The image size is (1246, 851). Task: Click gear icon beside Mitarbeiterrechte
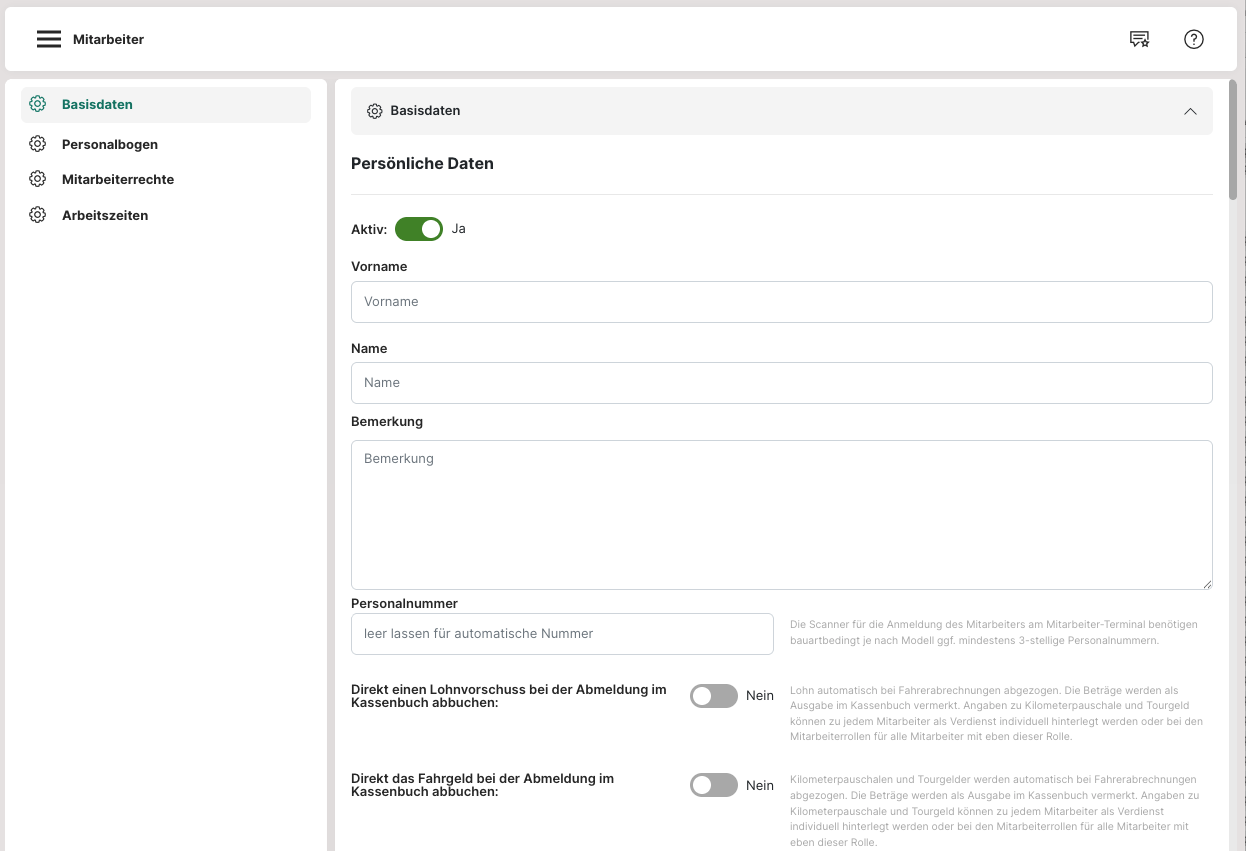(38, 179)
